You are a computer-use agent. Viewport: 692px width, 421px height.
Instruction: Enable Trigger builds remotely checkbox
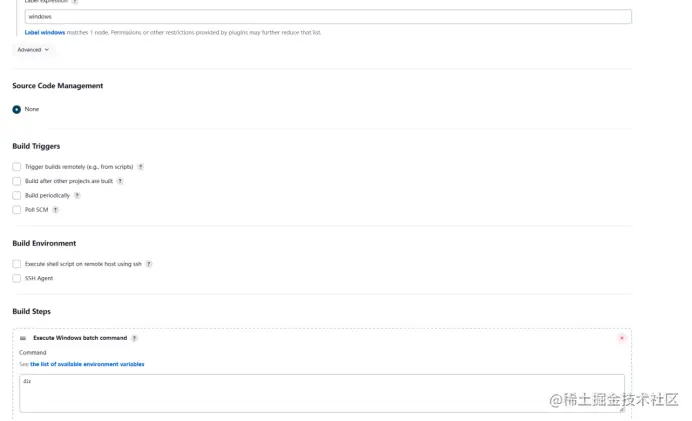(17, 167)
